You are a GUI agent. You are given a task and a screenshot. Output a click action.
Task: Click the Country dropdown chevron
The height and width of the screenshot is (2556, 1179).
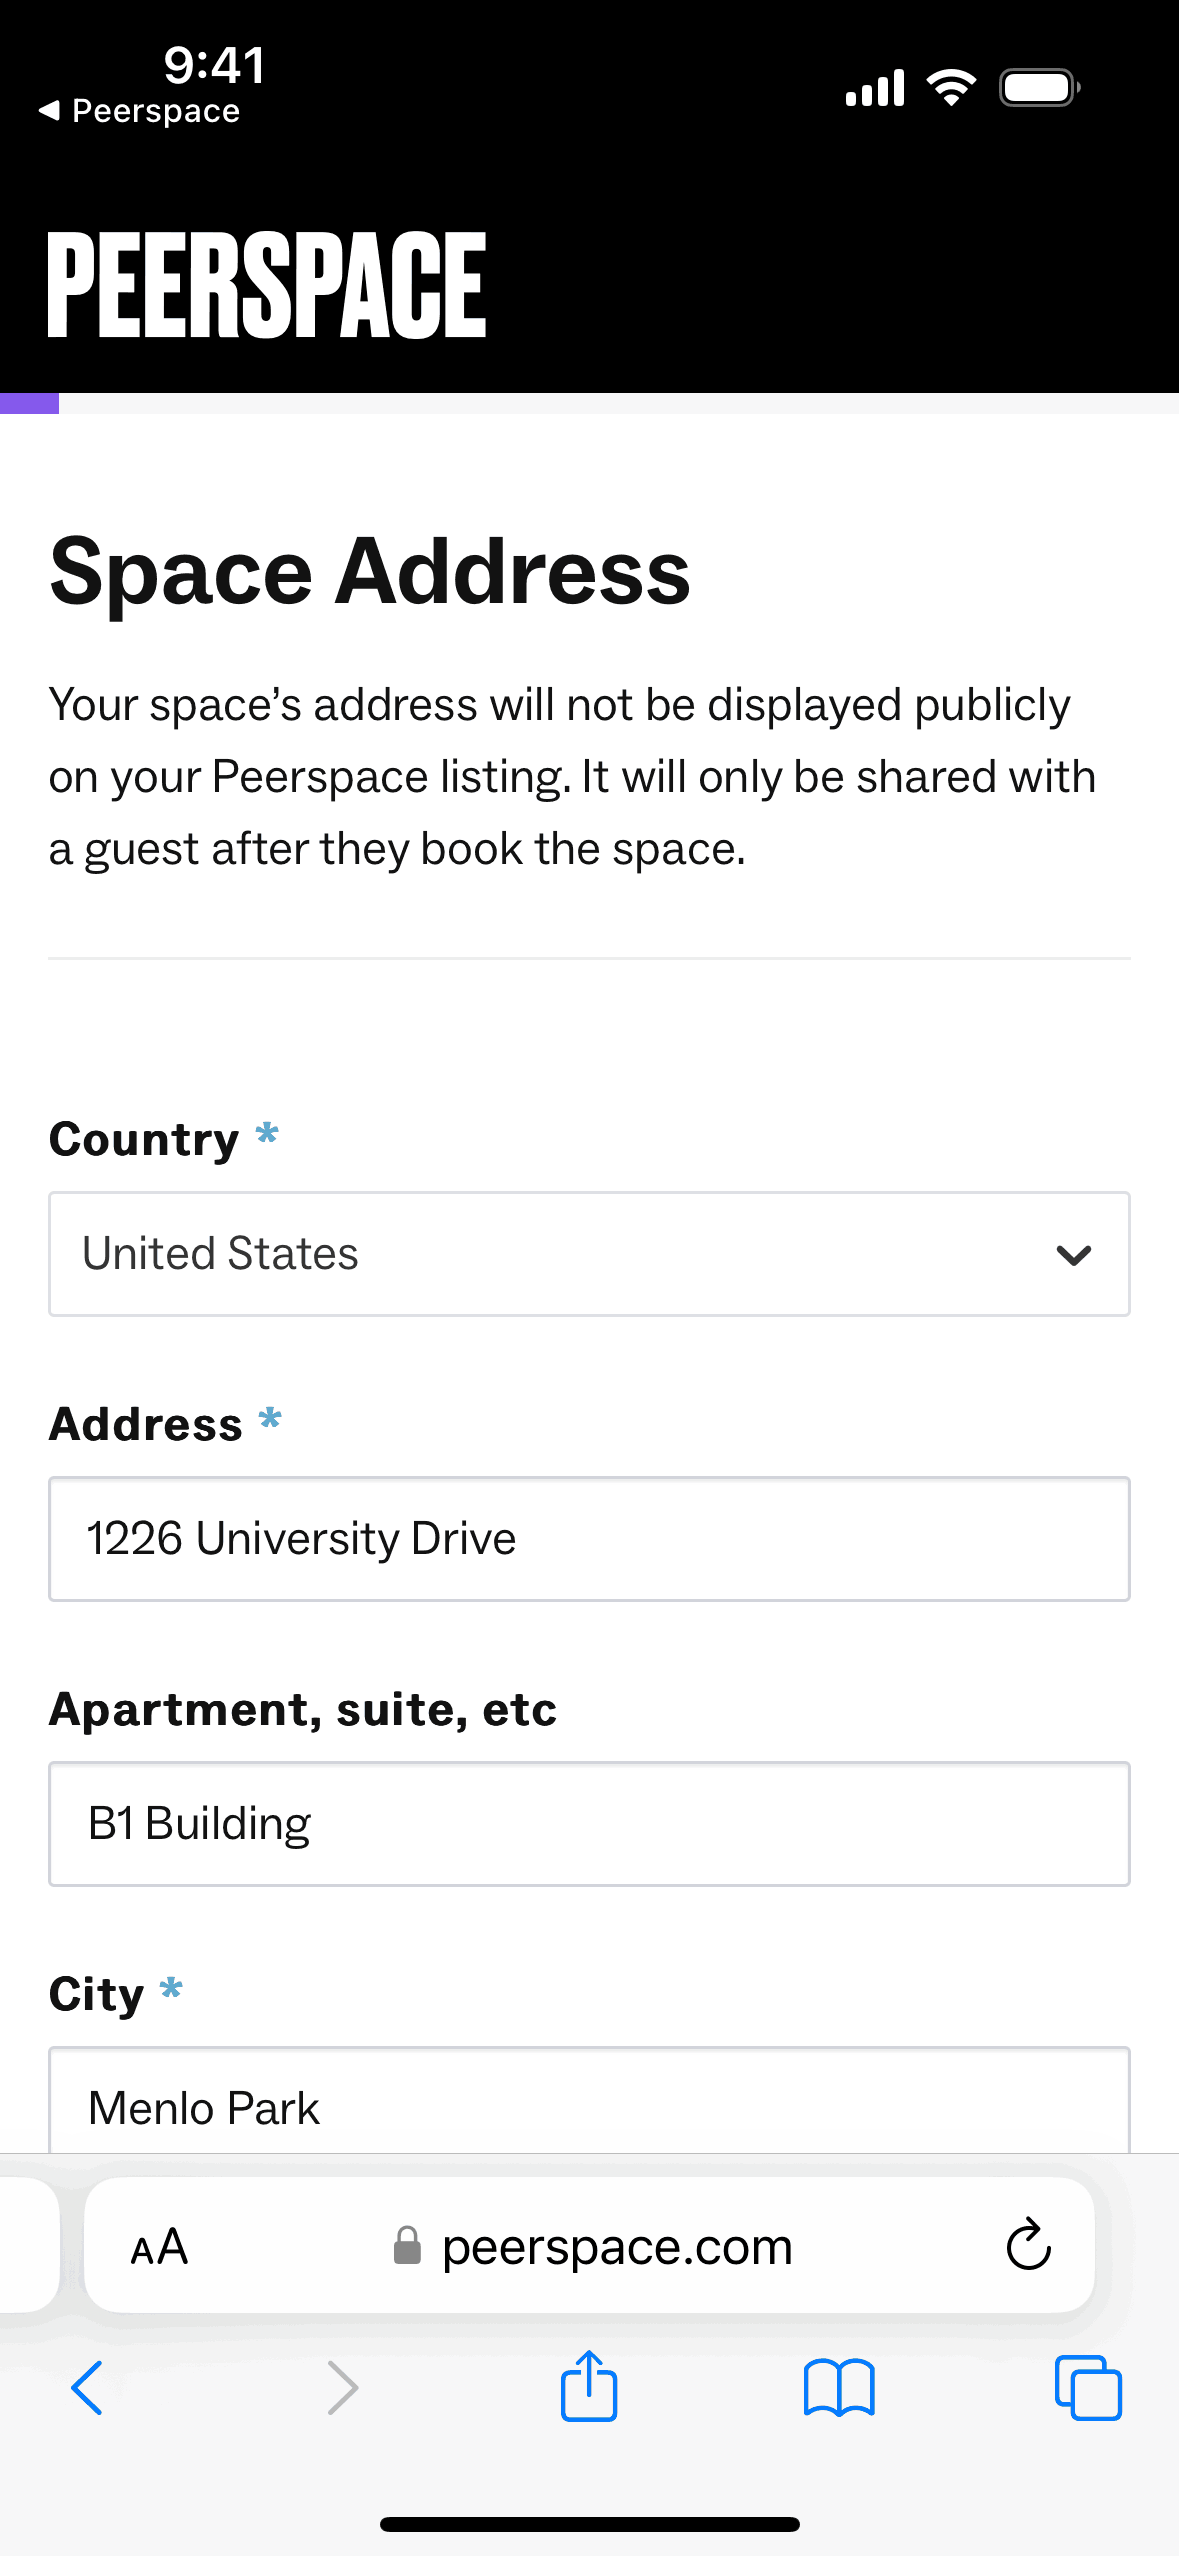(1073, 1255)
